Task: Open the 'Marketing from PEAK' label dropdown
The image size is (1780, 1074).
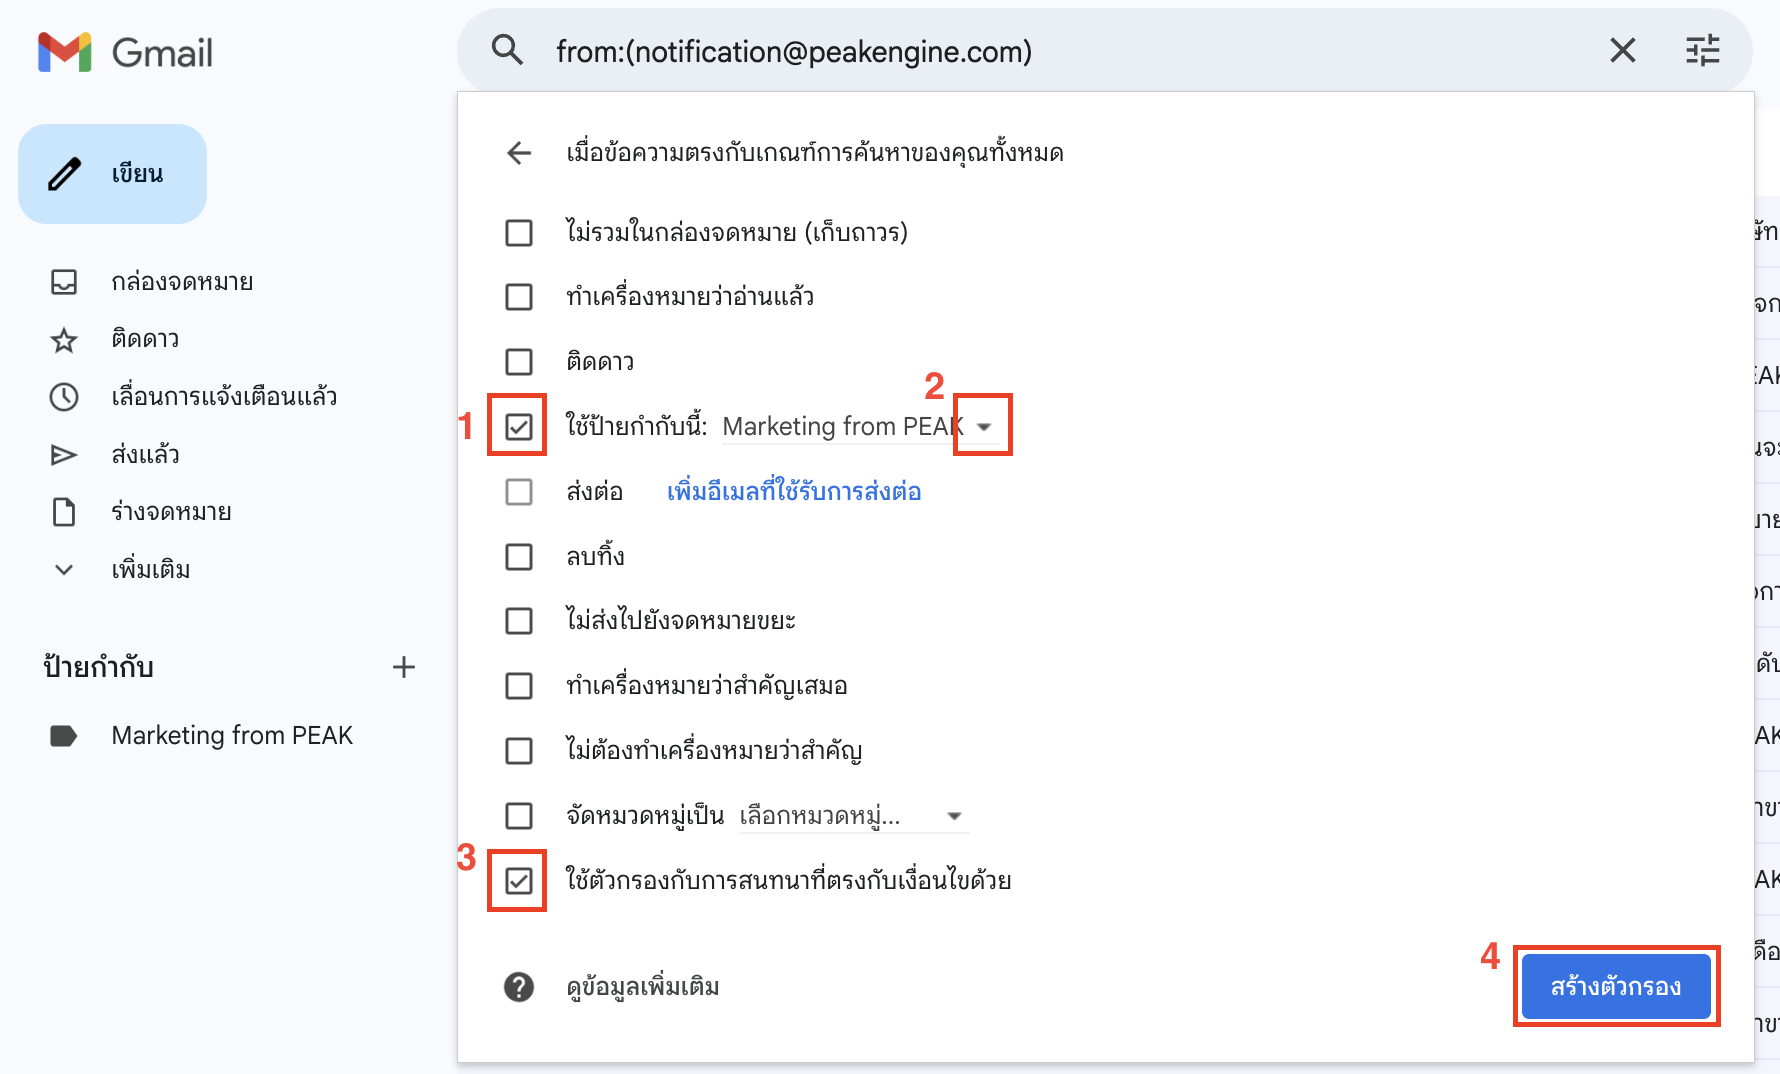Action: 984,426
